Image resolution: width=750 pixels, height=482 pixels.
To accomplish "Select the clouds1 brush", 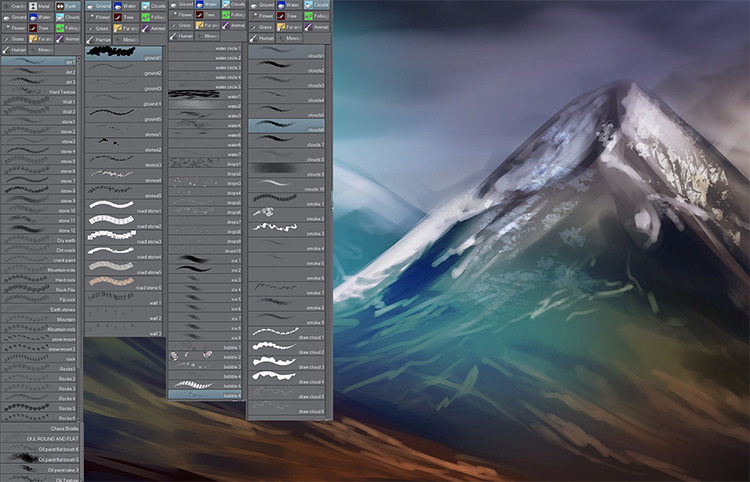I will click(287, 52).
